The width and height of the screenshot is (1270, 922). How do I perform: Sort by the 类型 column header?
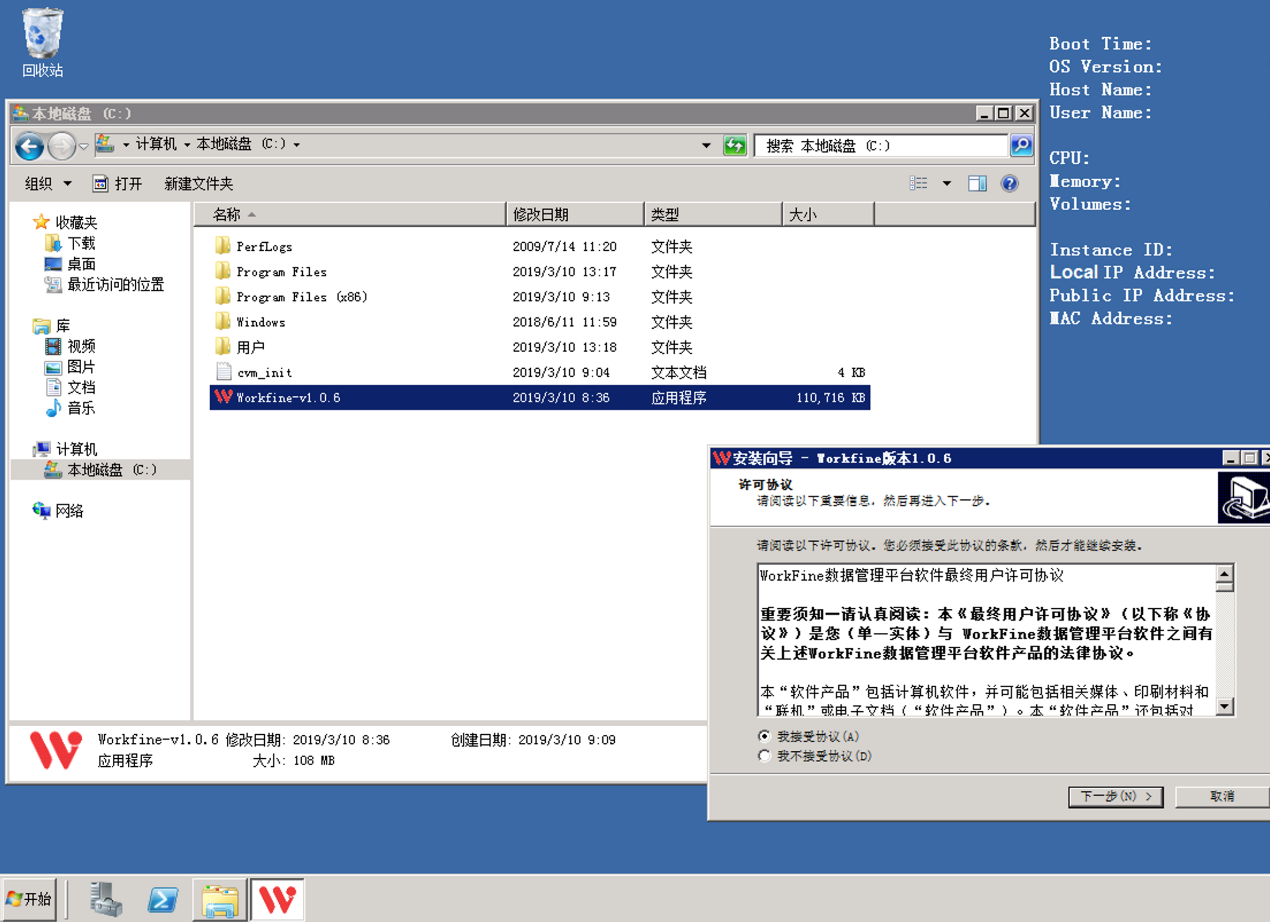pyautogui.click(x=713, y=214)
